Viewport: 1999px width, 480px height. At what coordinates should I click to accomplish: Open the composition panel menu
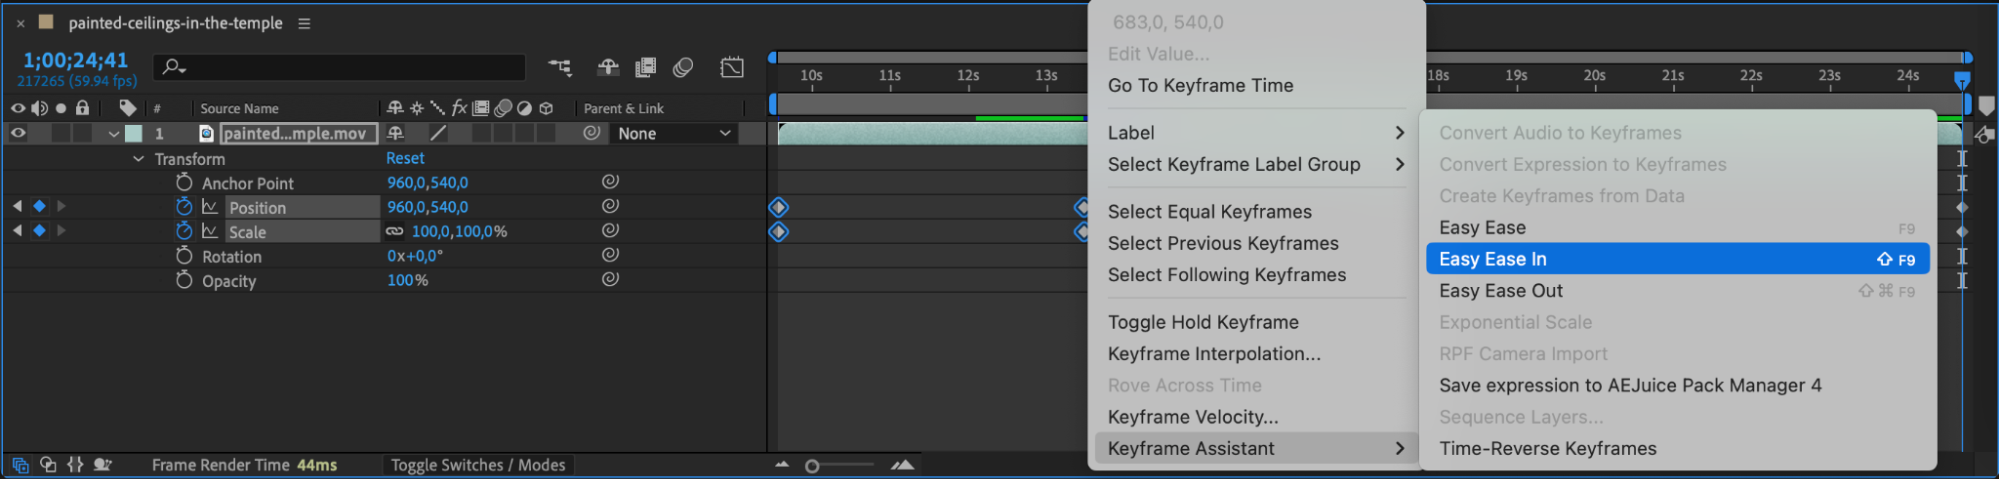pyautogui.click(x=304, y=23)
